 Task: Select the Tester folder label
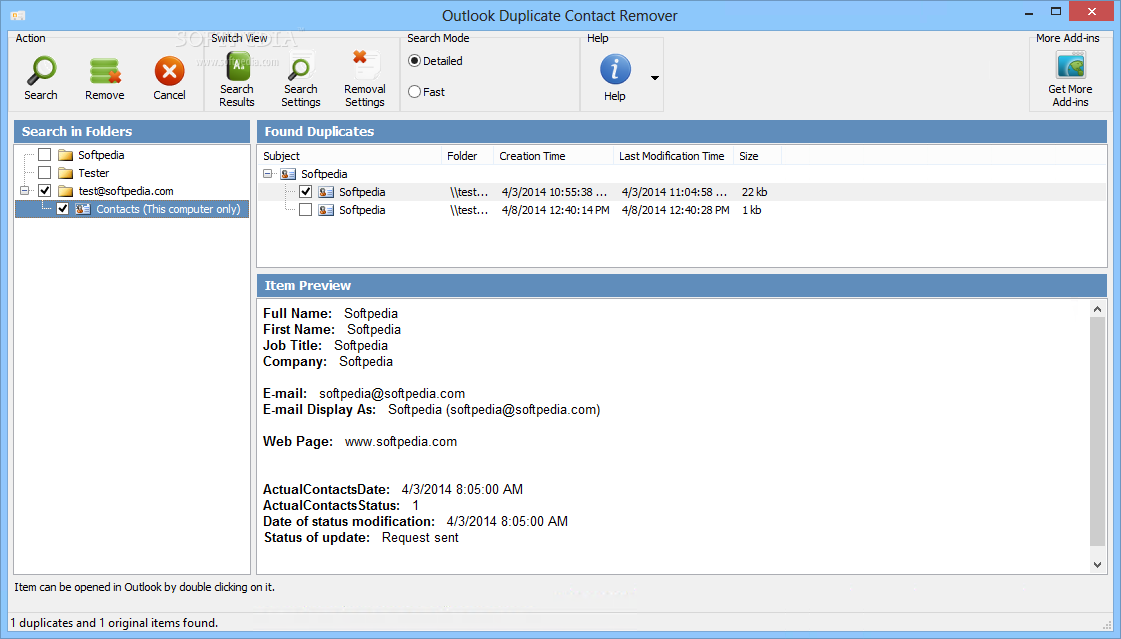(x=94, y=173)
